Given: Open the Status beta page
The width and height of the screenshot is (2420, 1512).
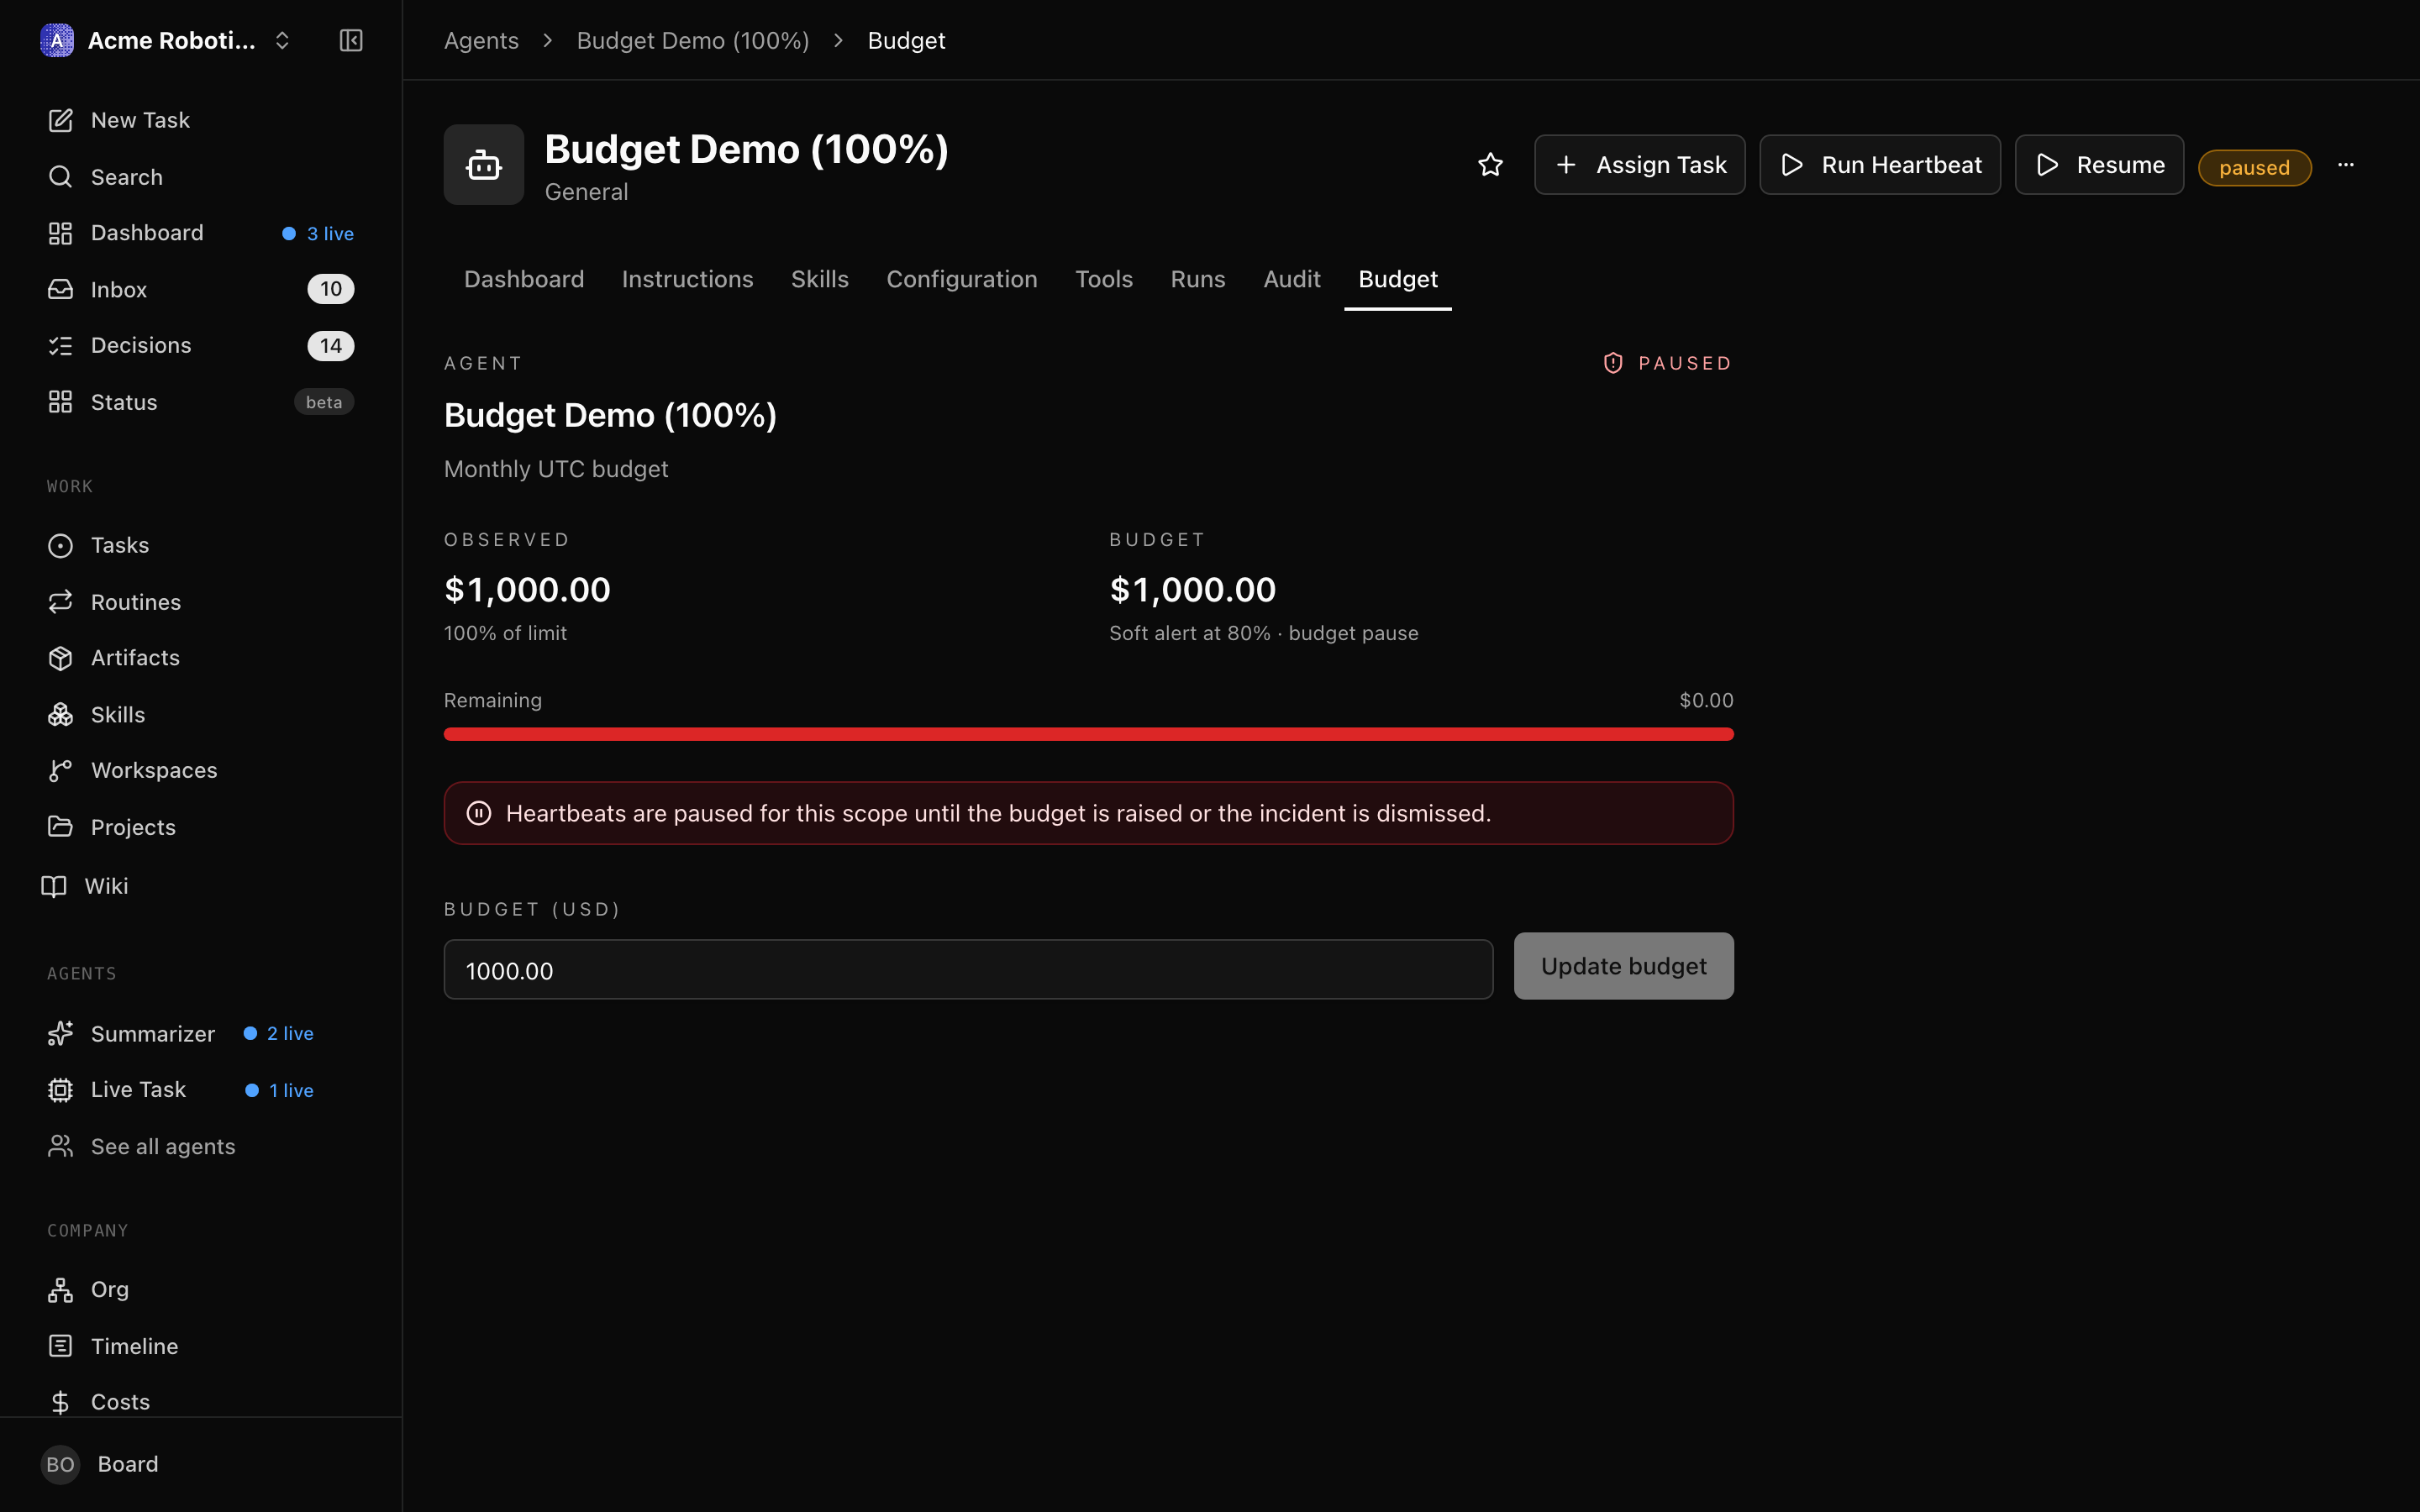Looking at the screenshot, I should pyautogui.click(x=200, y=402).
